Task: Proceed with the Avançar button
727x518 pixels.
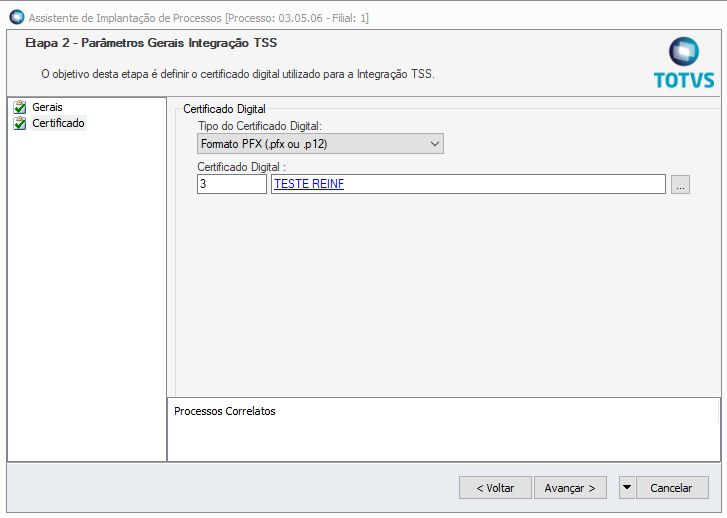Action: tap(570, 488)
